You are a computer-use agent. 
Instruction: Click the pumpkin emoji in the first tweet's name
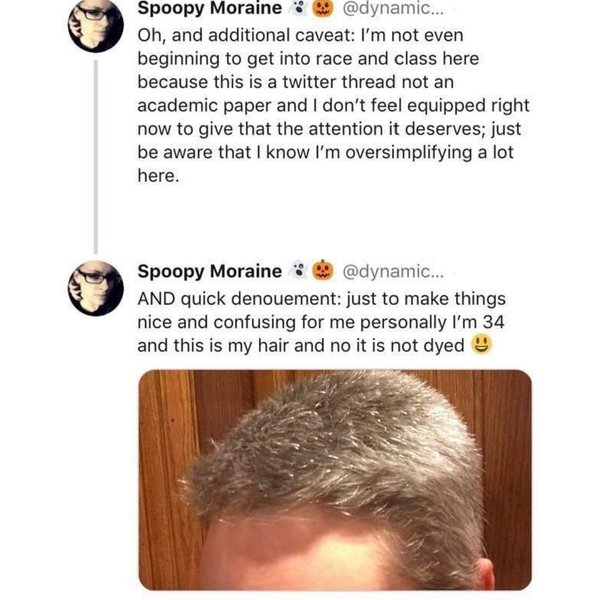point(322,10)
